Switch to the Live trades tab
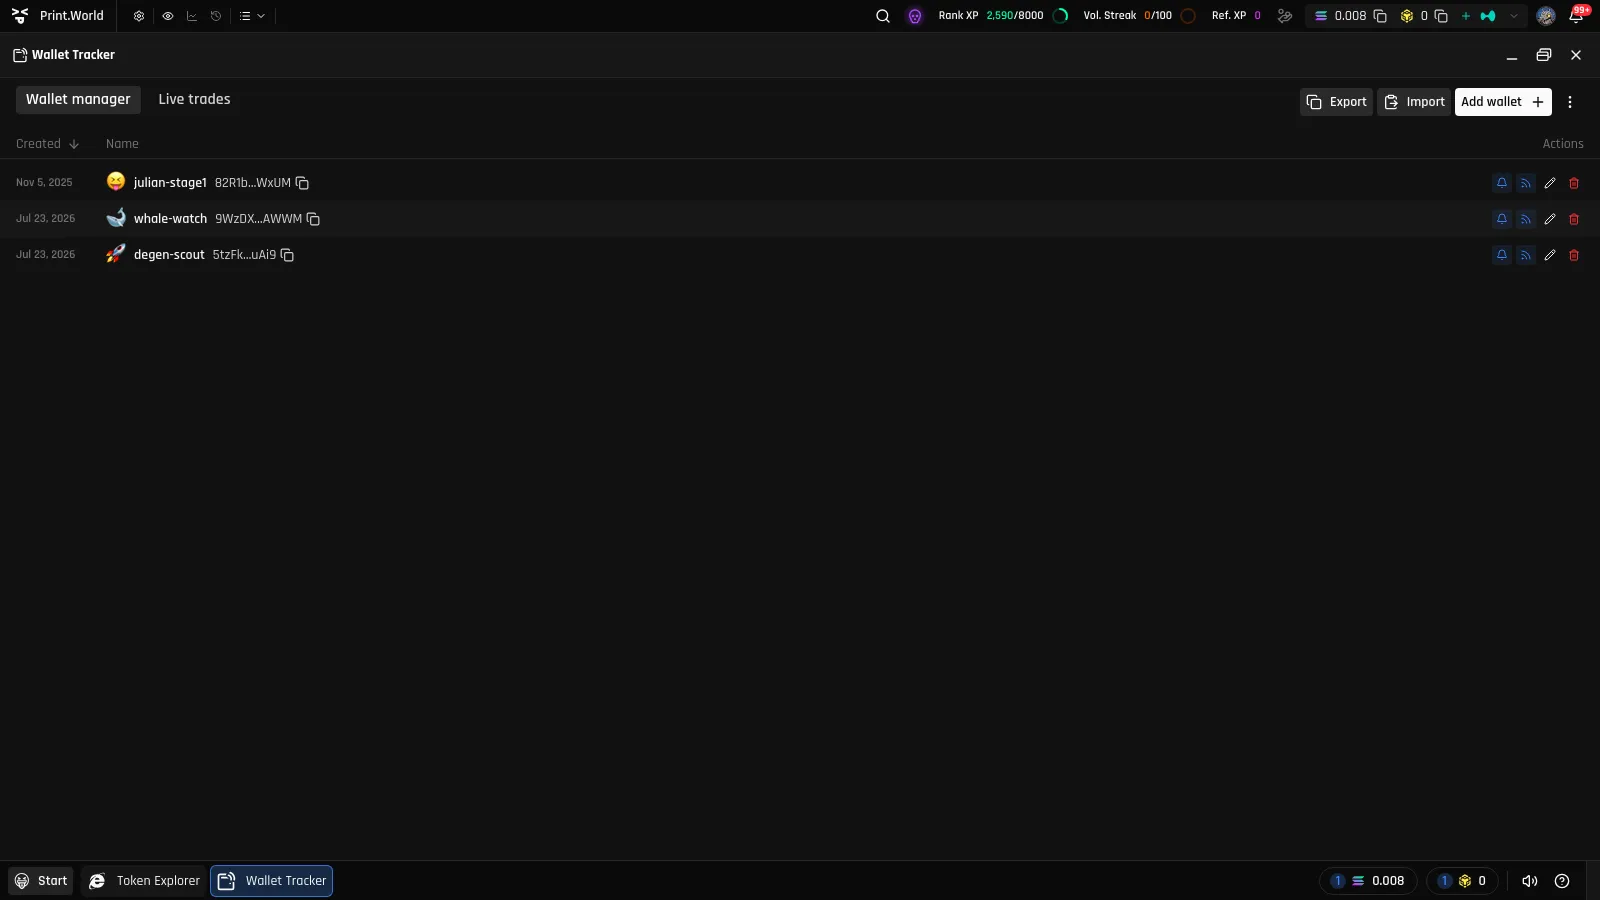 coord(194,99)
